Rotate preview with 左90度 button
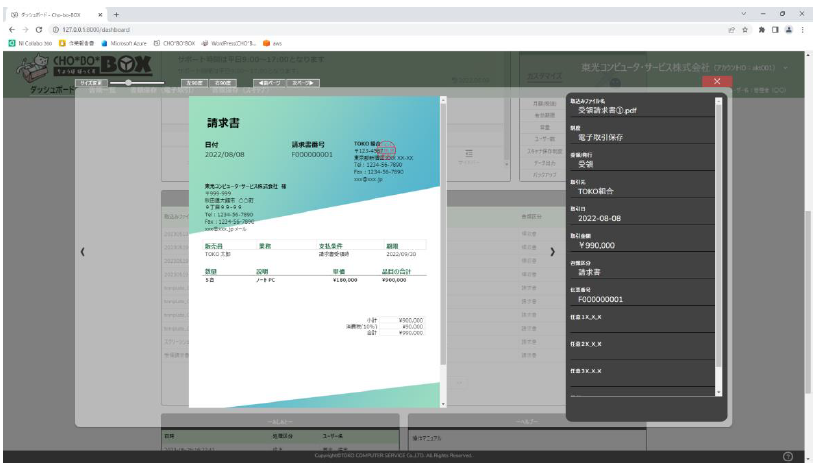Viewport: 815px width, 469px height. pos(194,82)
